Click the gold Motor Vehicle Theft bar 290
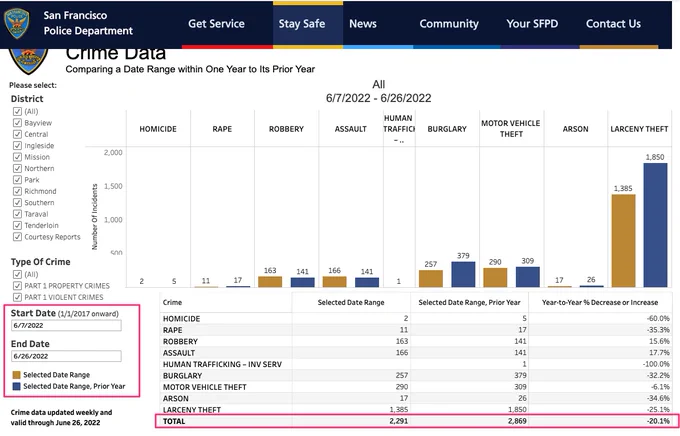The height and width of the screenshot is (436, 680). [495, 278]
